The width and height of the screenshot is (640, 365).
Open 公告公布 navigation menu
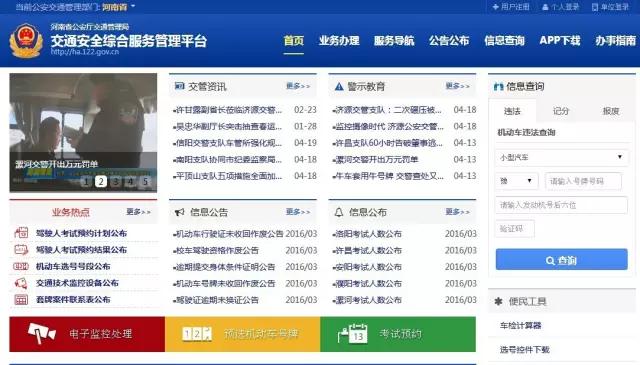coord(449,40)
